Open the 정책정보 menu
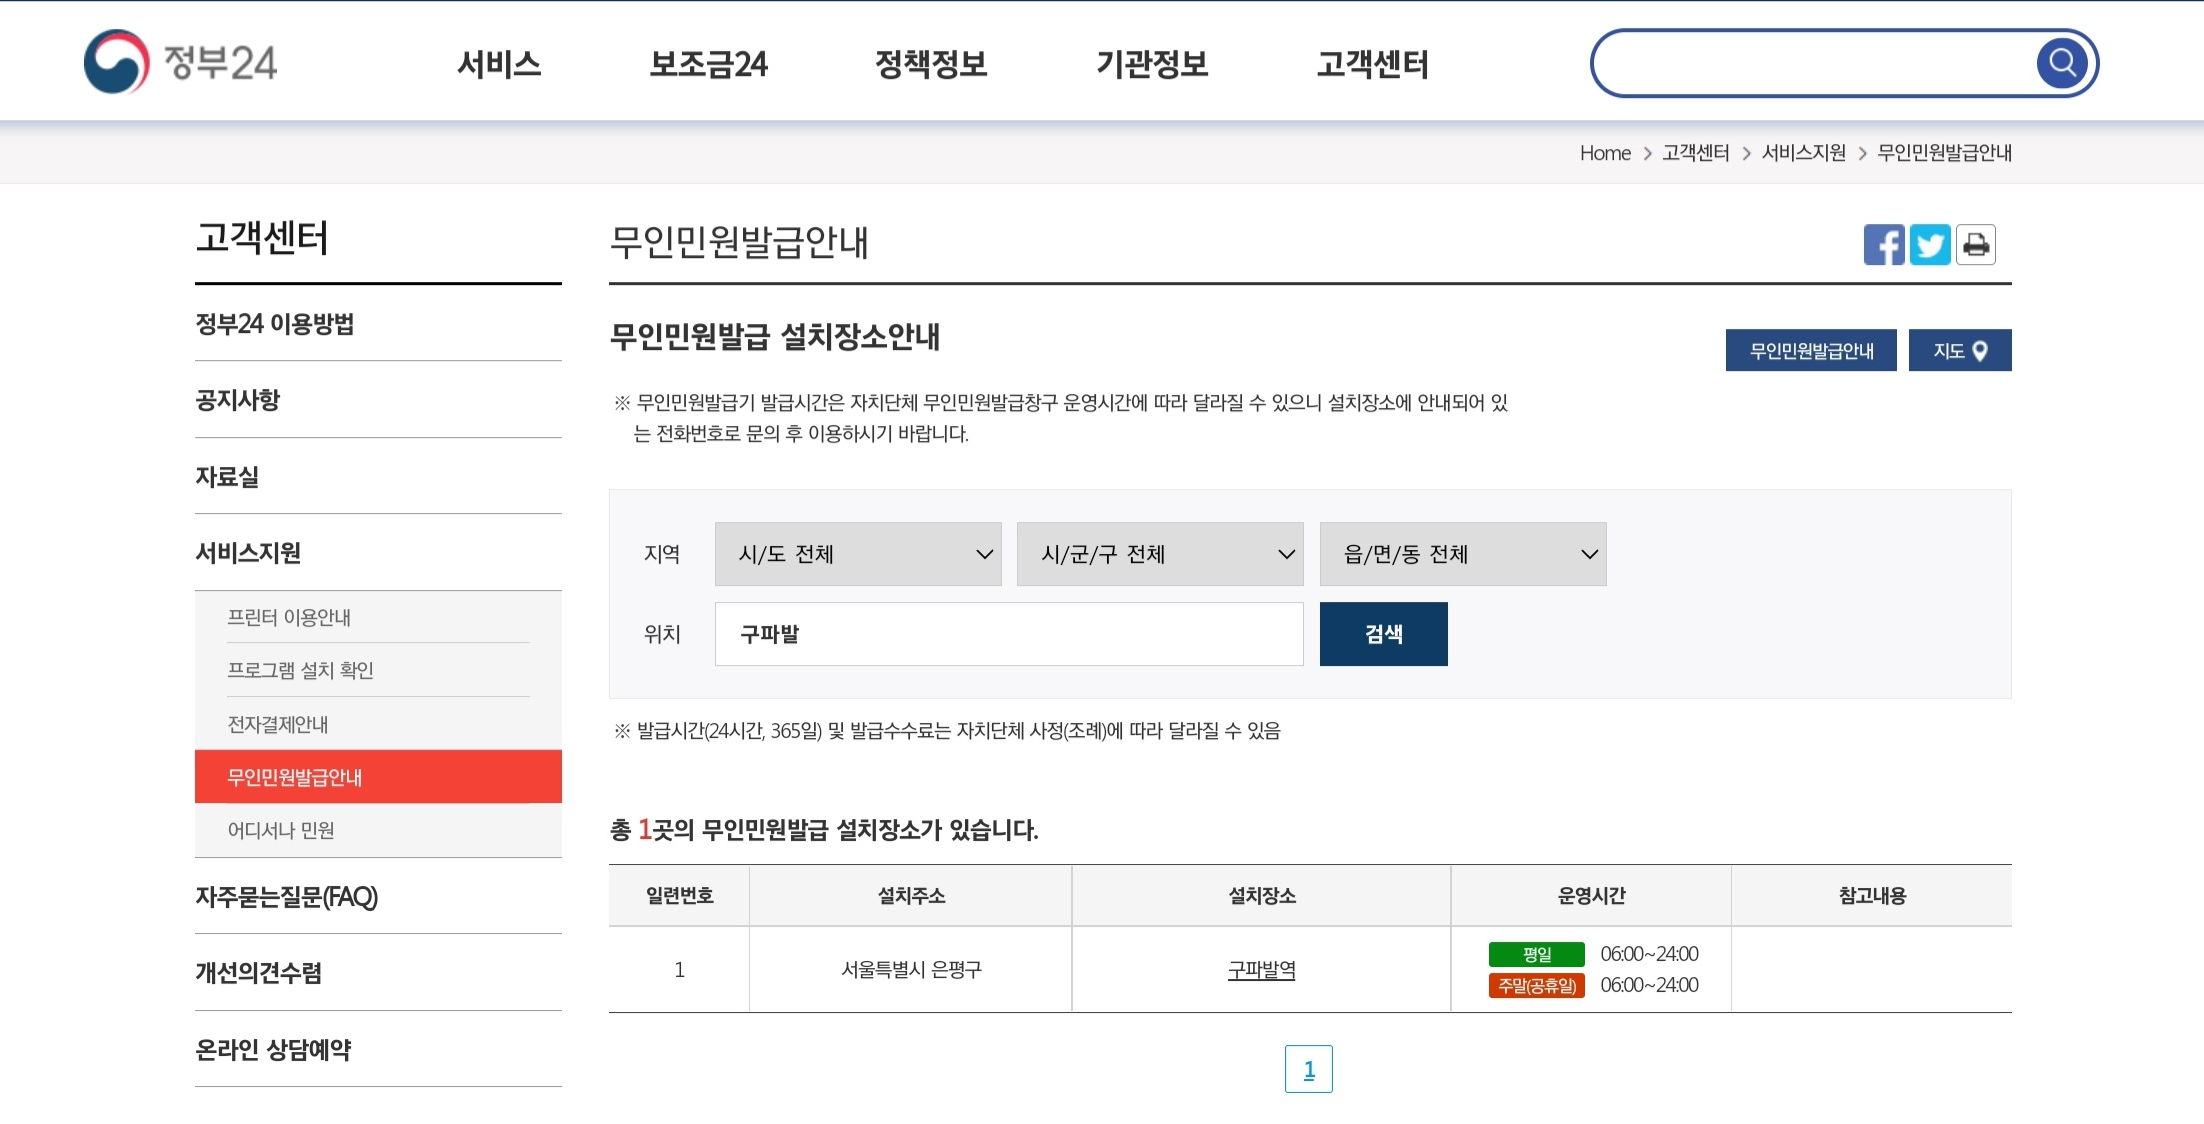The width and height of the screenshot is (2204, 1124). pyautogui.click(x=931, y=64)
